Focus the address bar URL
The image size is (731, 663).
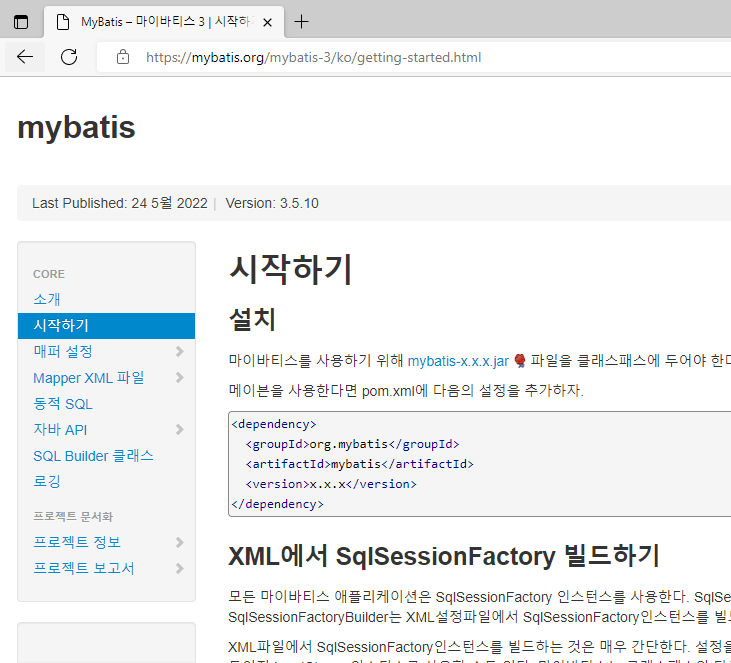313,57
